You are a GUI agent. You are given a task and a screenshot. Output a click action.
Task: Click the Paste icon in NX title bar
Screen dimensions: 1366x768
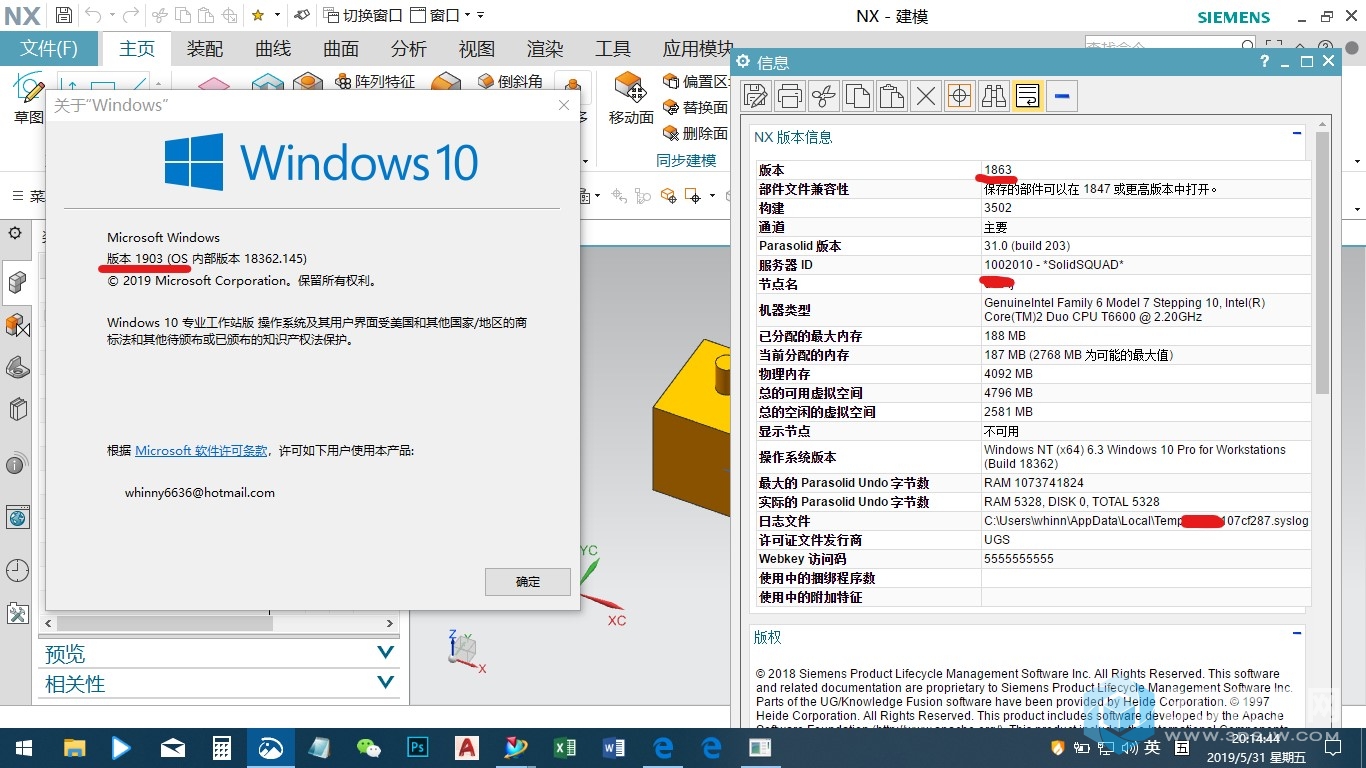coord(206,15)
